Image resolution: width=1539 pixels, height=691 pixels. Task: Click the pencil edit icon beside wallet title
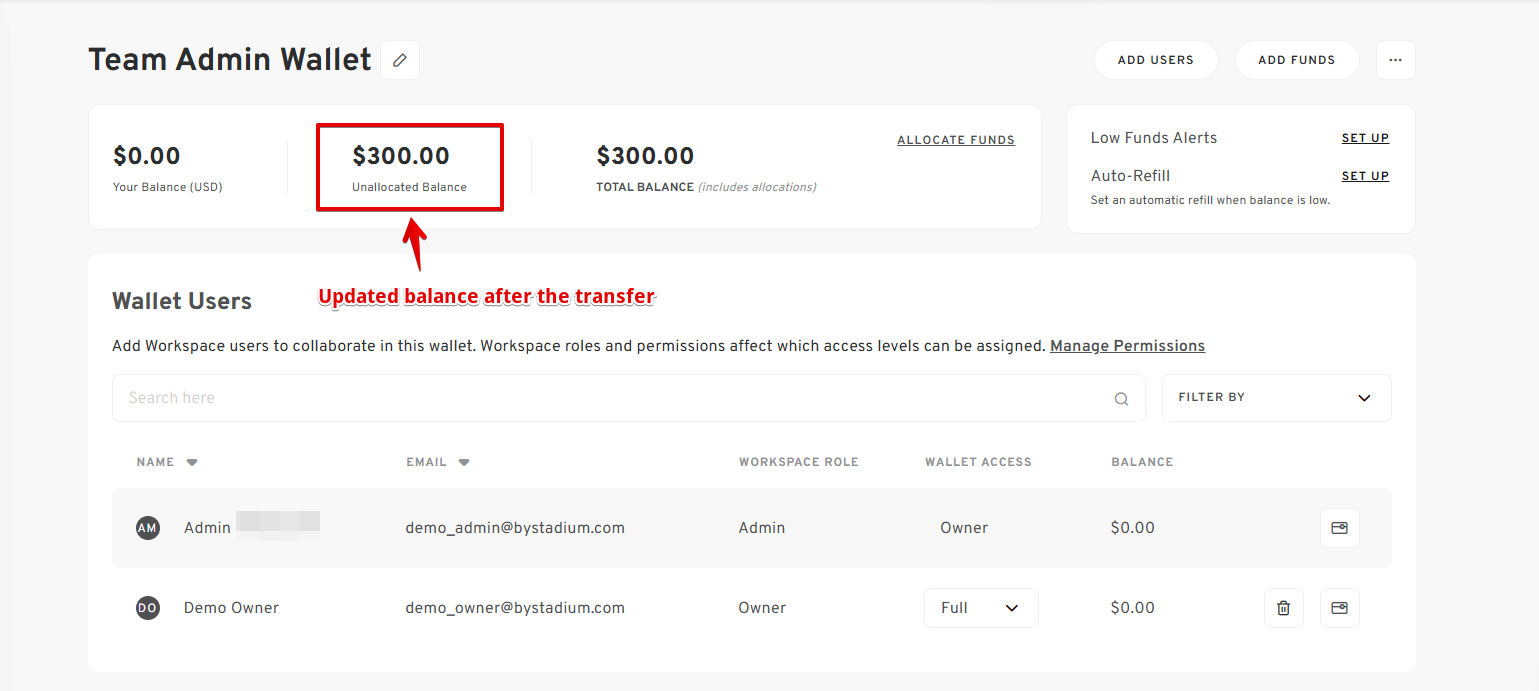(400, 60)
